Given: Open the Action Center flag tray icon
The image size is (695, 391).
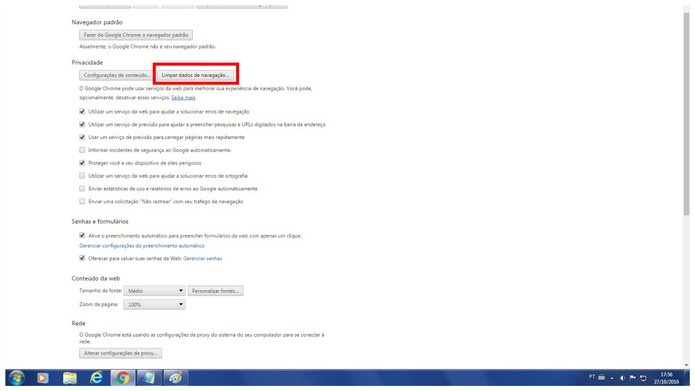Looking at the screenshot, I should 633,378.
